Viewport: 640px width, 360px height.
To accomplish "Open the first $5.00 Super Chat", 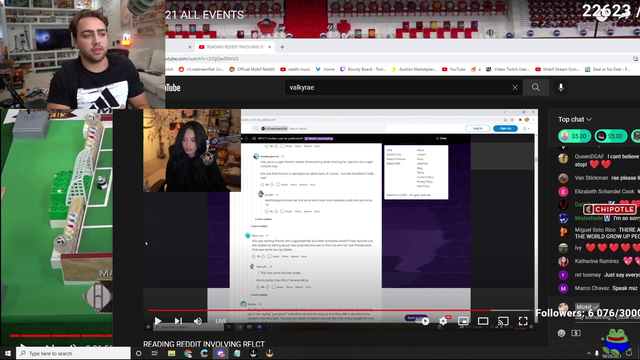I will tap(575, 136).
